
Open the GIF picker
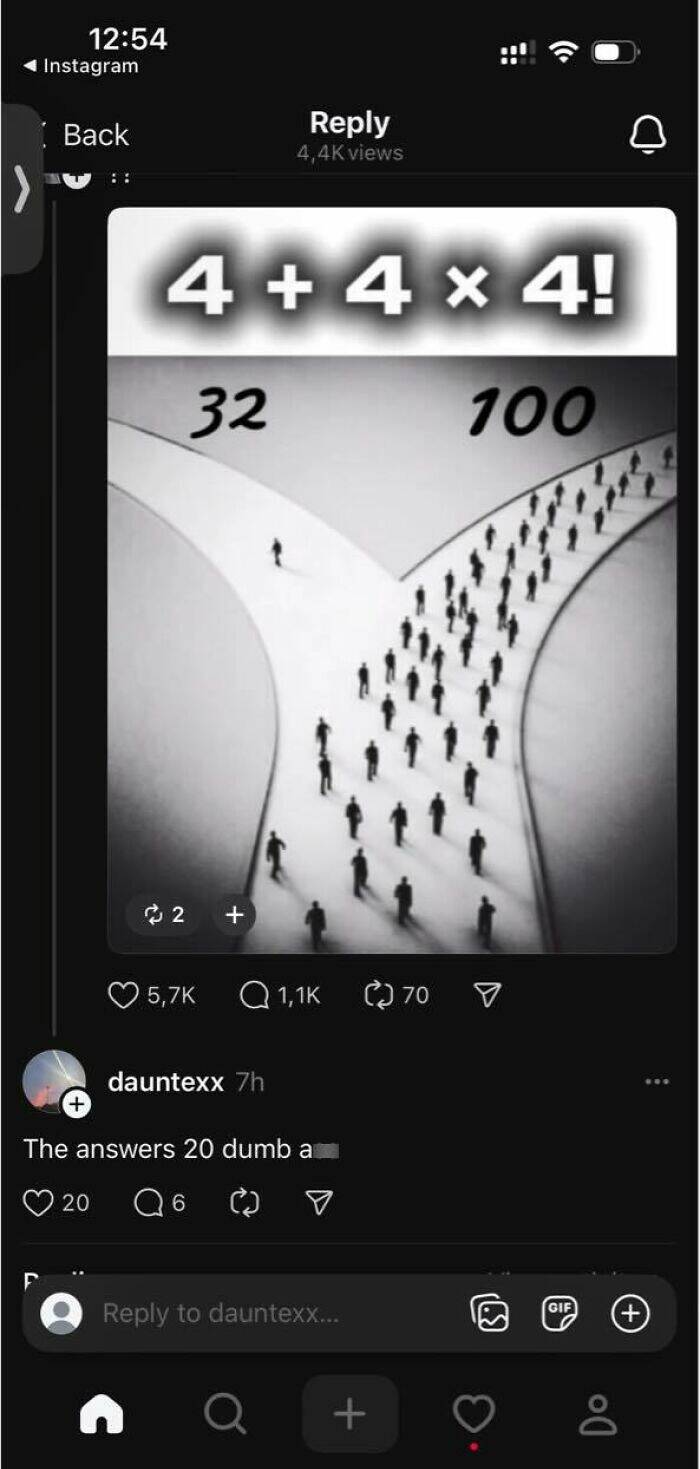coord(559,1313)
